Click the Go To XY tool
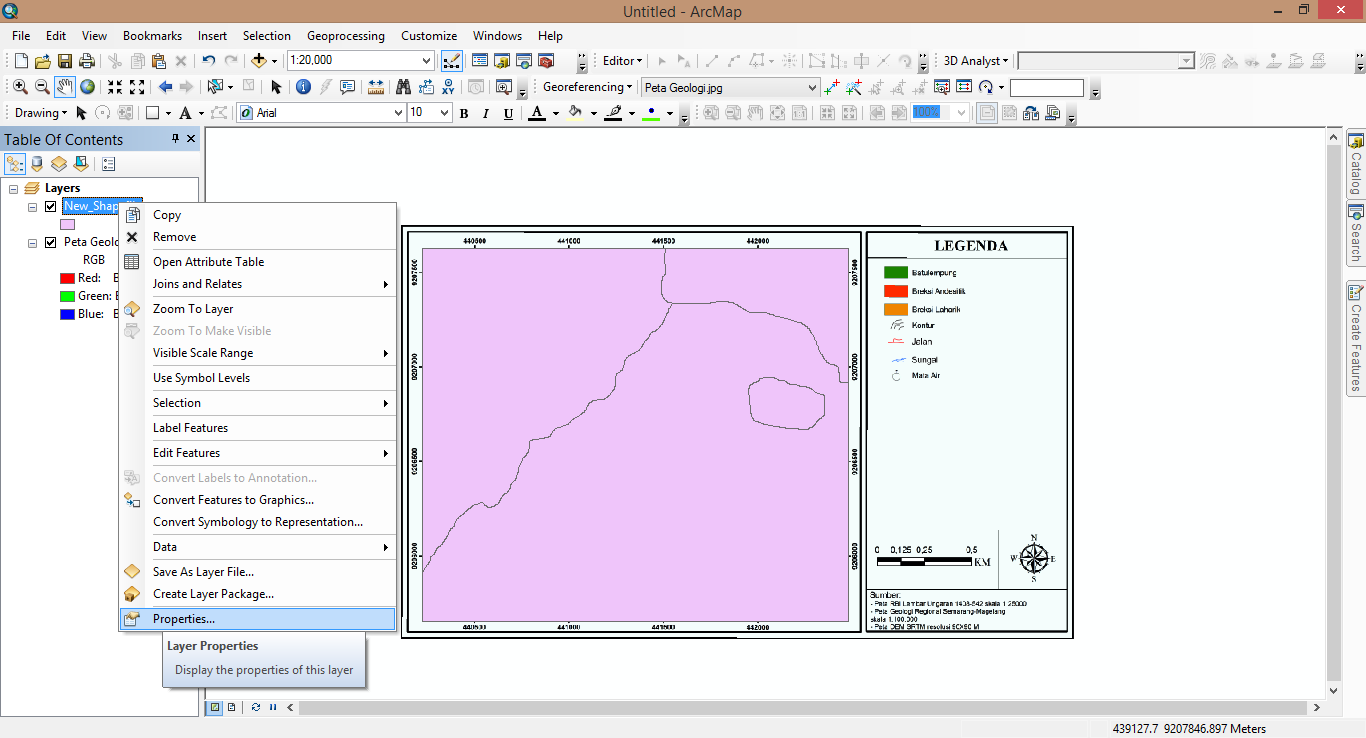 point(446,87)
